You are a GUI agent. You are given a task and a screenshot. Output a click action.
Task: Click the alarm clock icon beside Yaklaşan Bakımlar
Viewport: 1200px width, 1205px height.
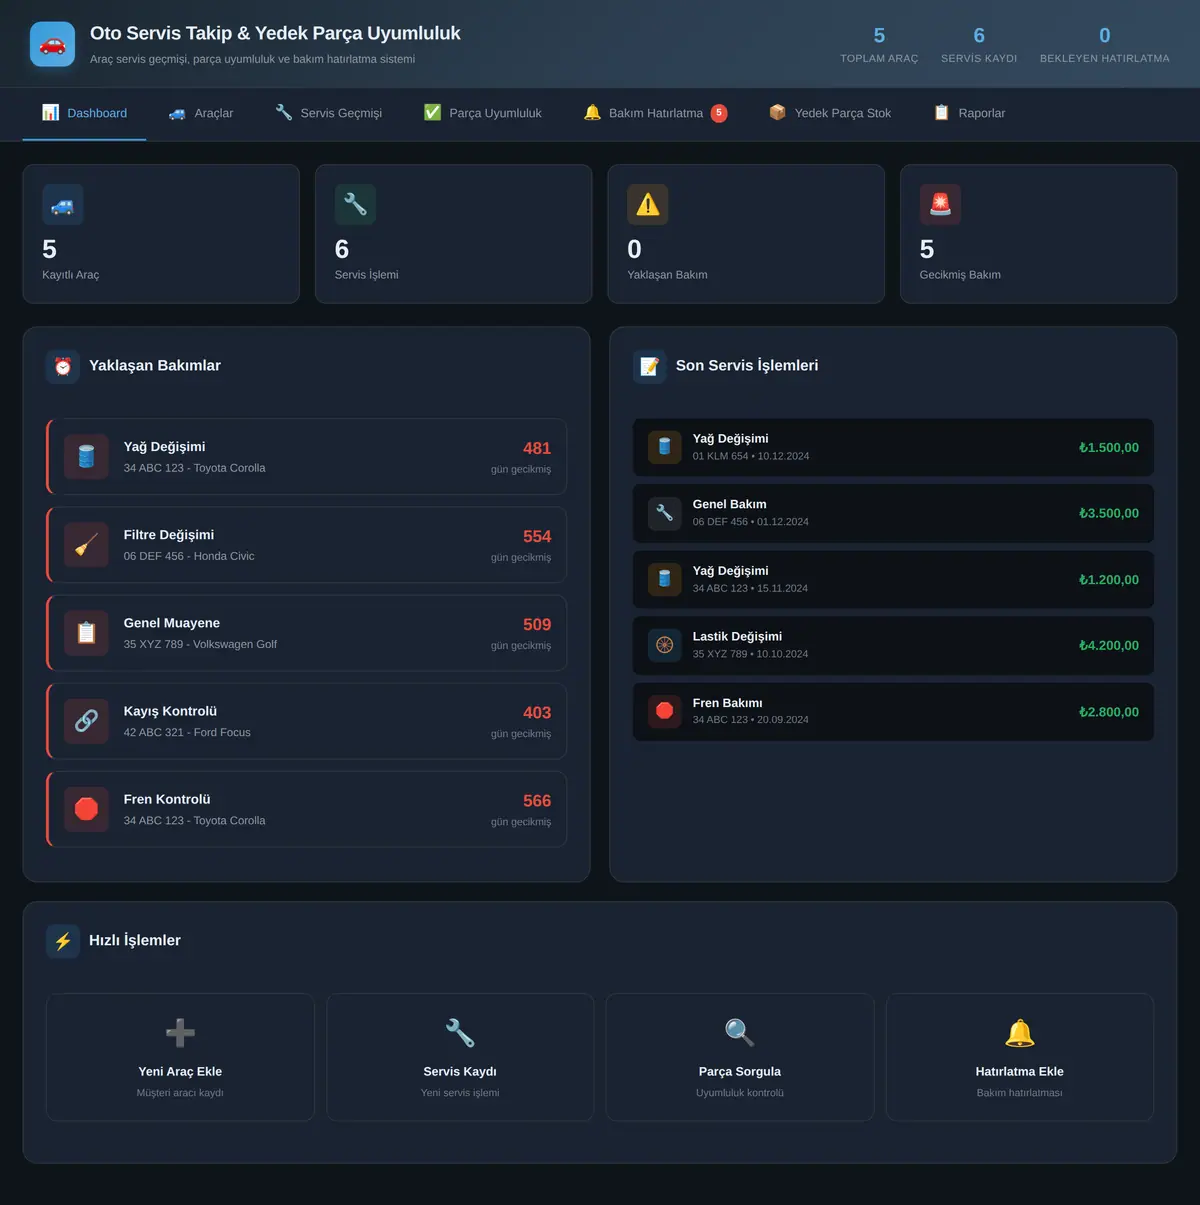63,366
